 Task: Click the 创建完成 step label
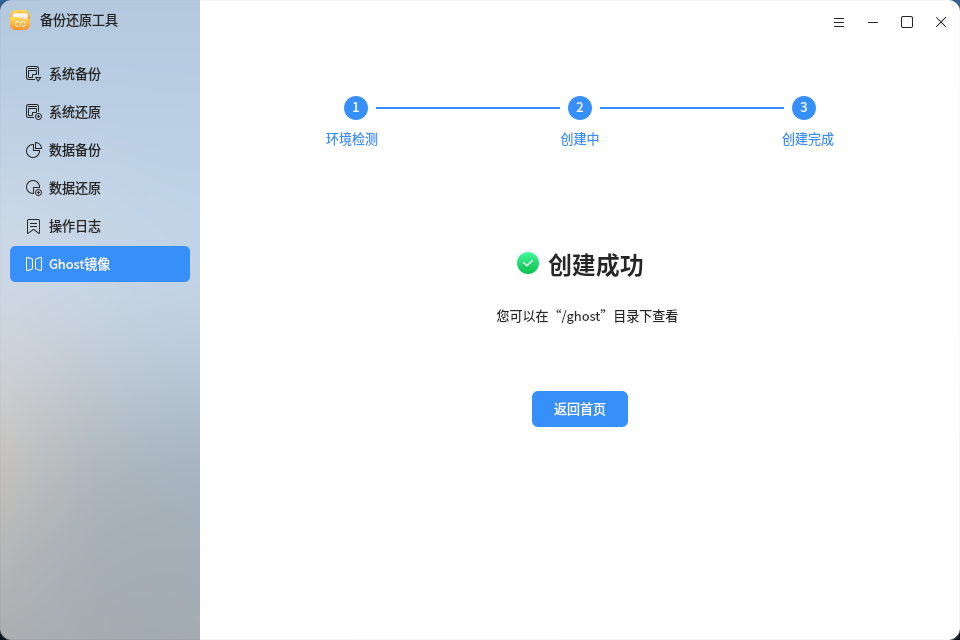(808, 140)
